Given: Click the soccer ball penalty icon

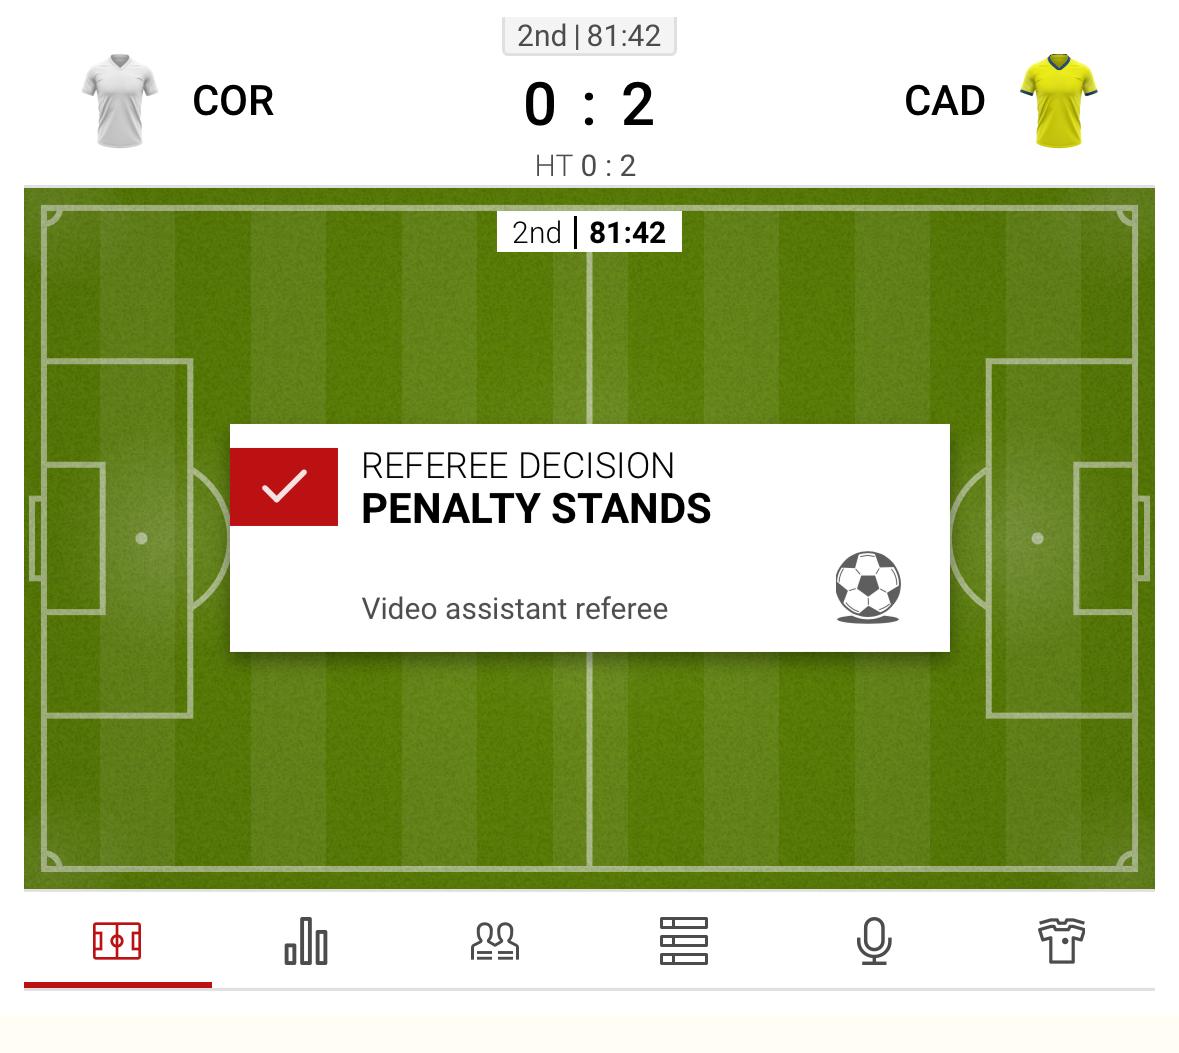Looking at the screenshot, I should [x=868, y=587].
